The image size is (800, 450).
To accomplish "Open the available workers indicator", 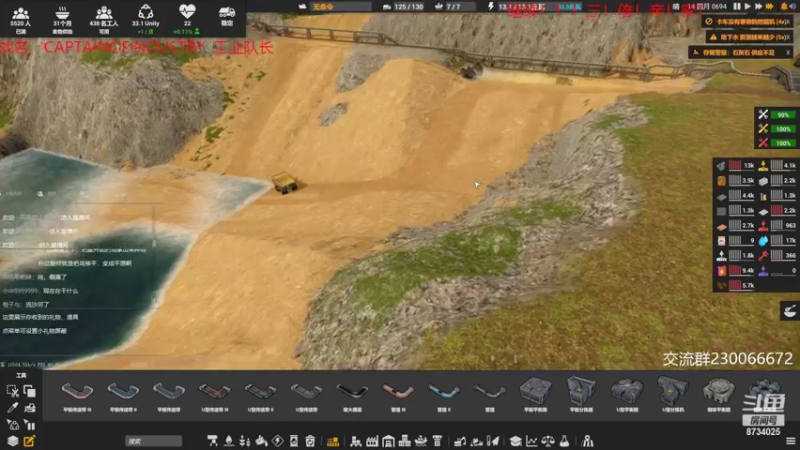I will 104,19.
